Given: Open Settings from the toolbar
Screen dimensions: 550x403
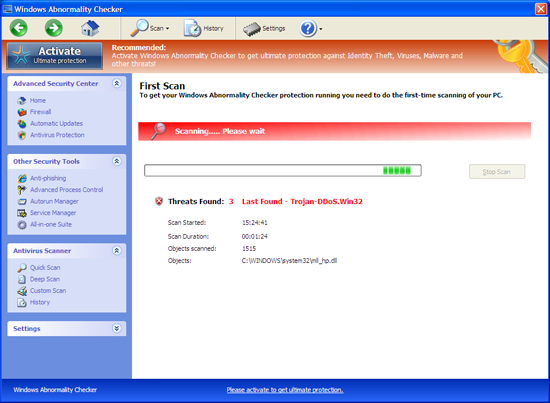Looking at the screenshot, I should pos(264,28).
